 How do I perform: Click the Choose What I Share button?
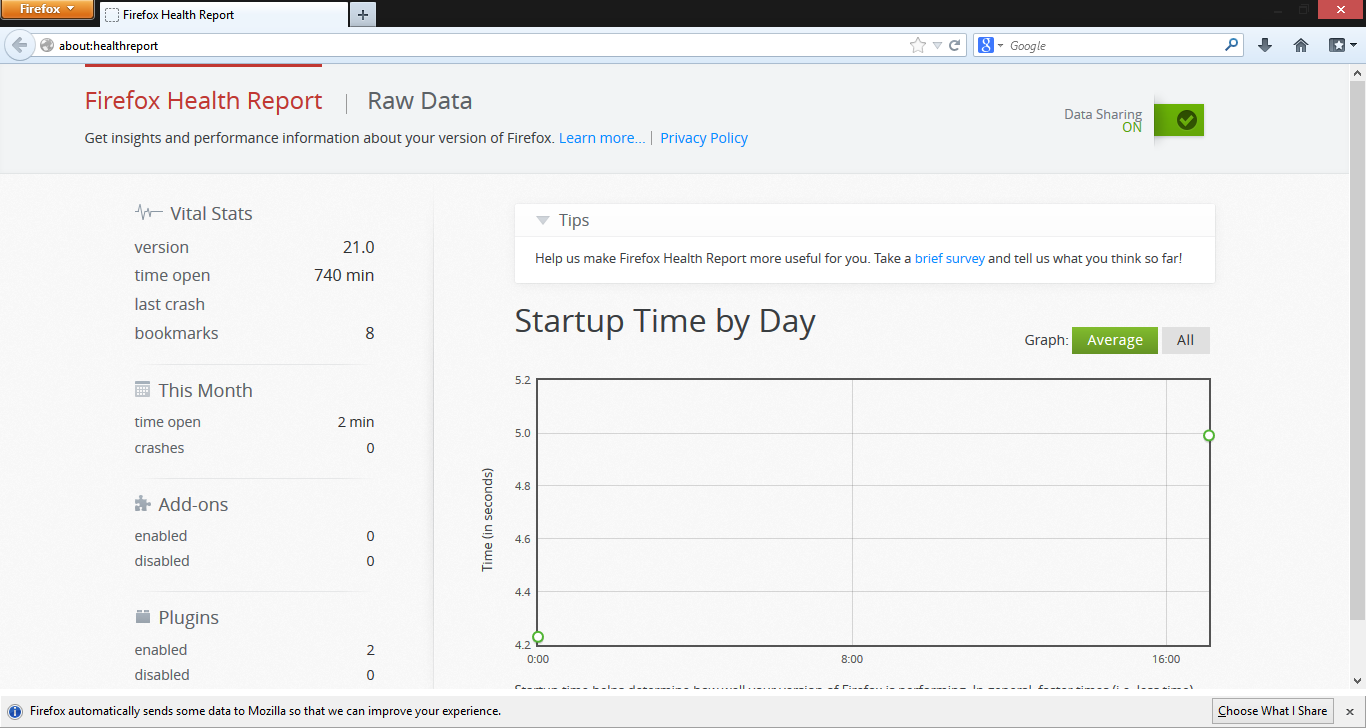[1273, 711]
